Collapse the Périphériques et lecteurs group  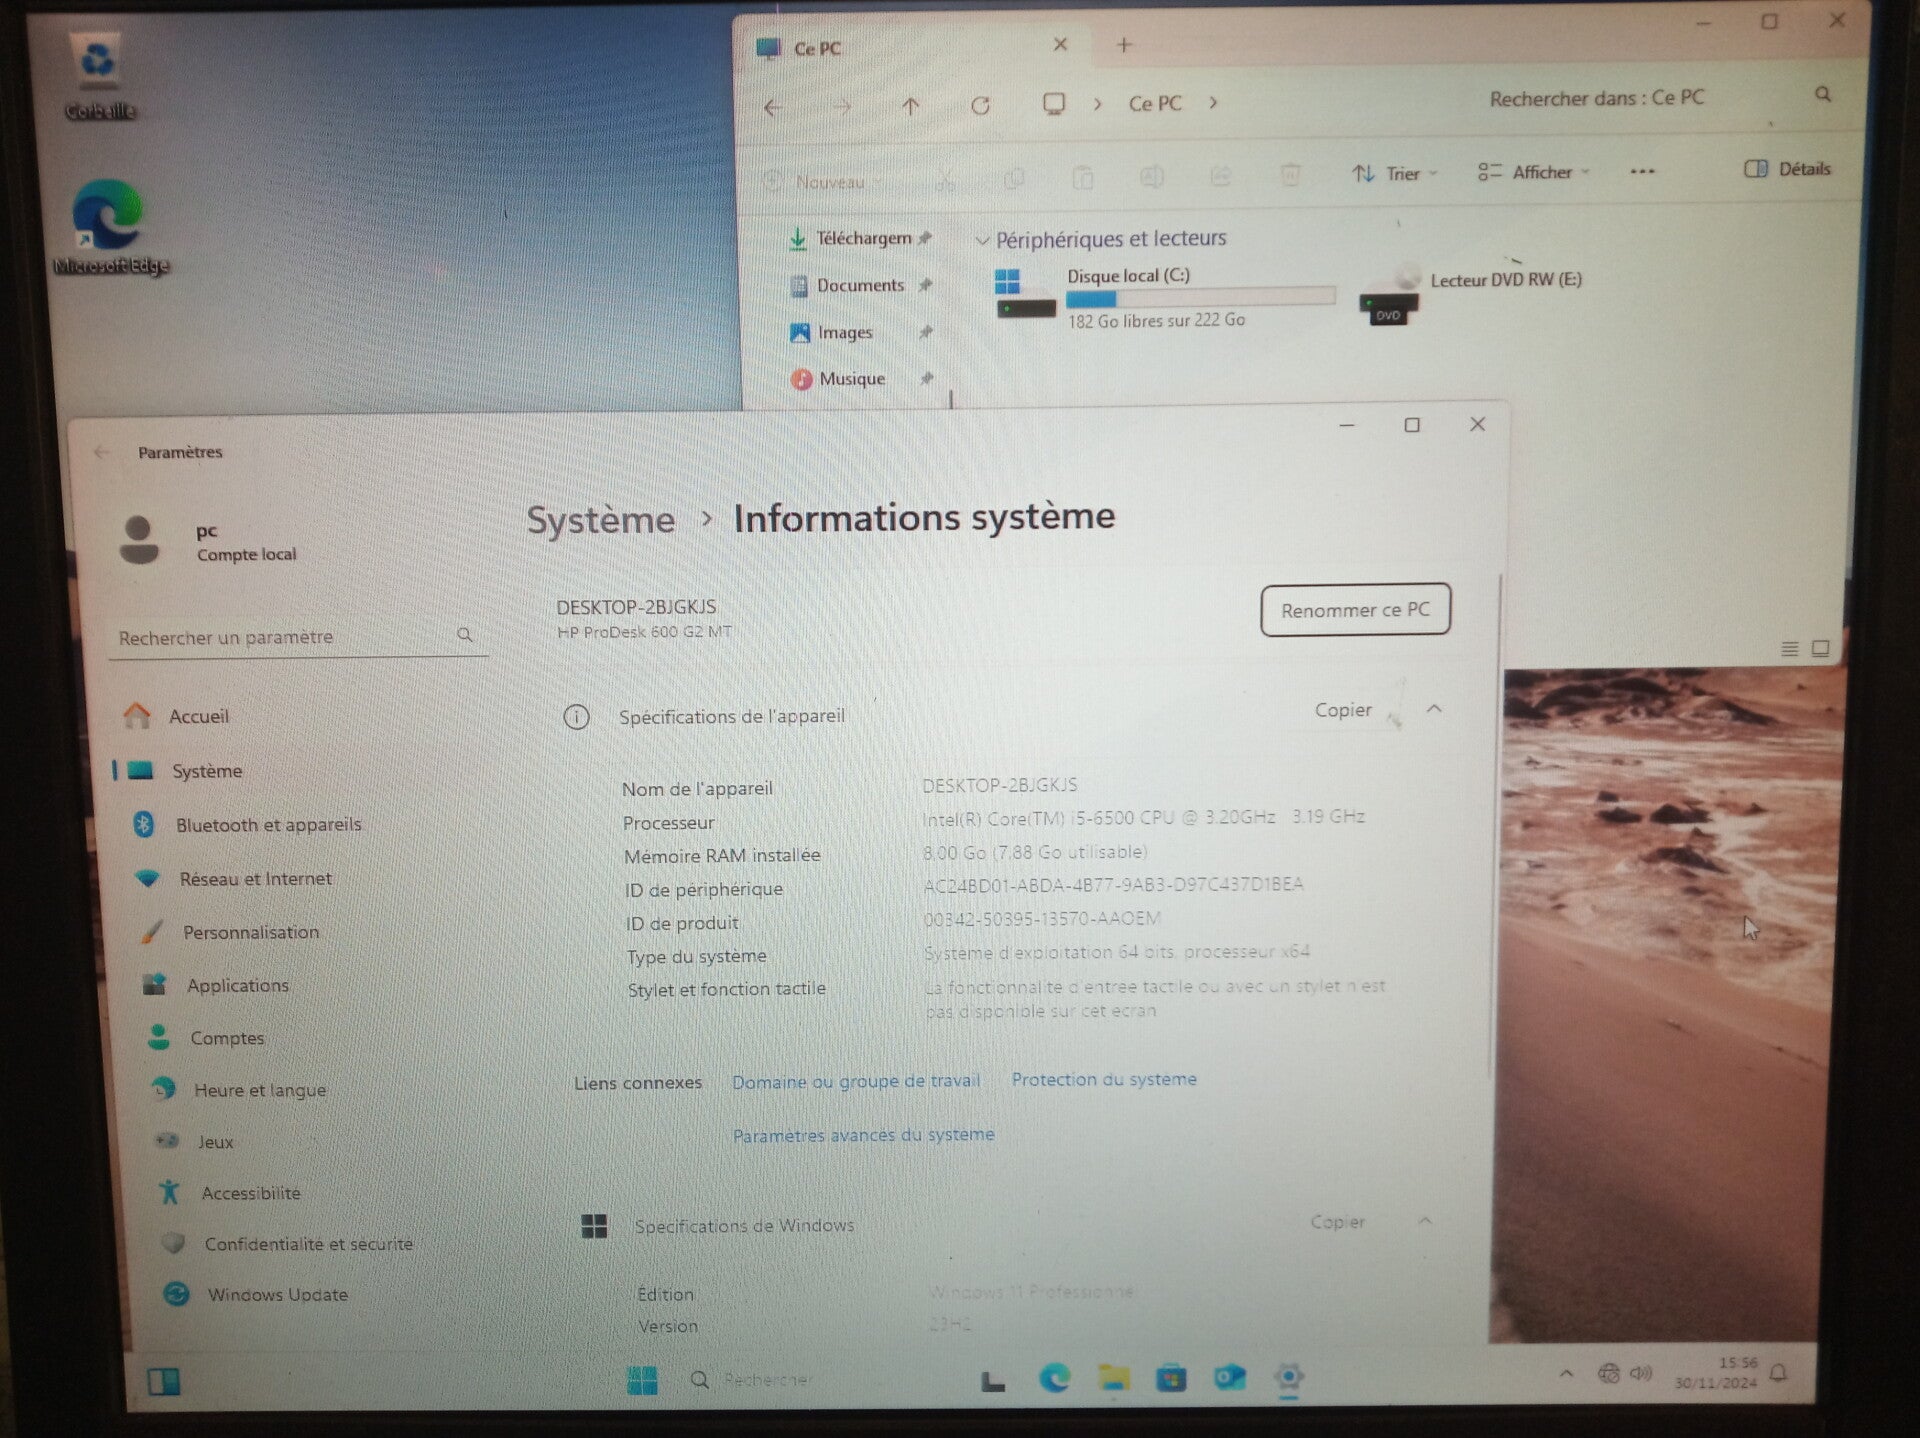pos(982,240)
